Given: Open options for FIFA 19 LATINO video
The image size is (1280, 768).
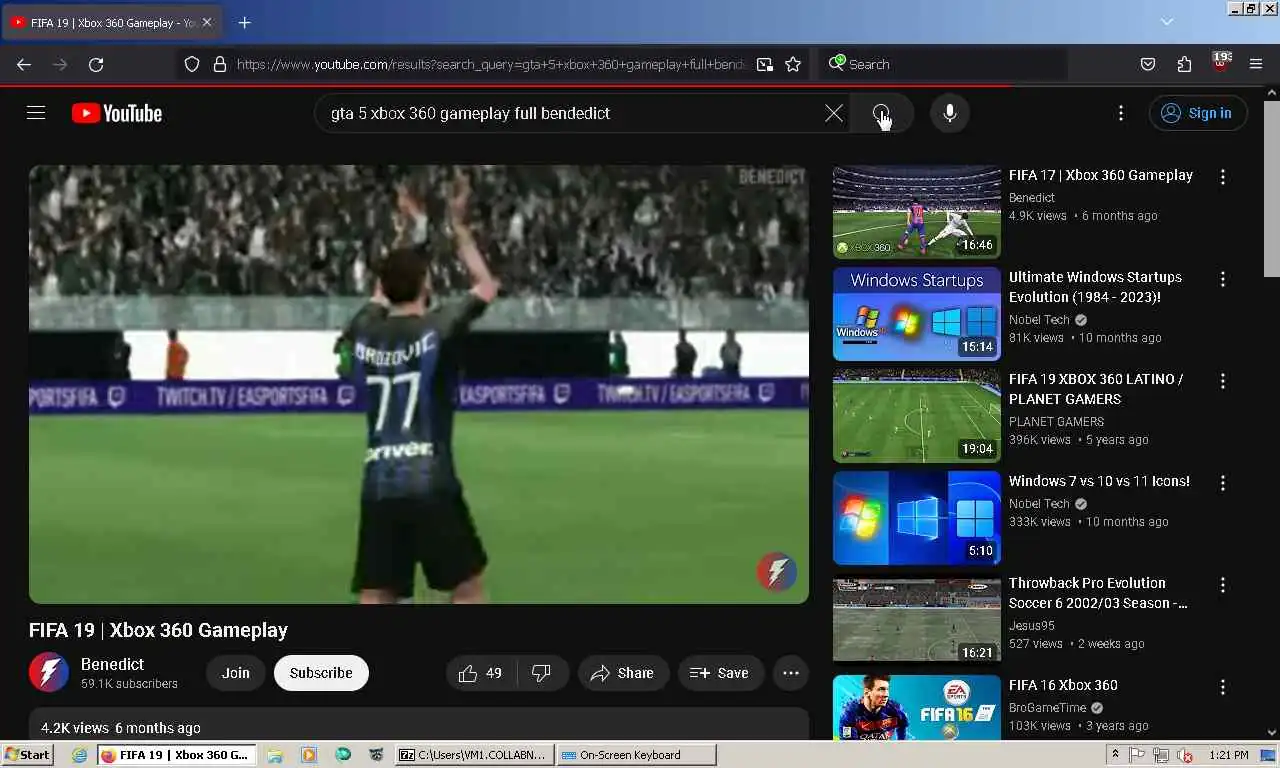Looking at the screenshot, I should tap(1222, 381).
